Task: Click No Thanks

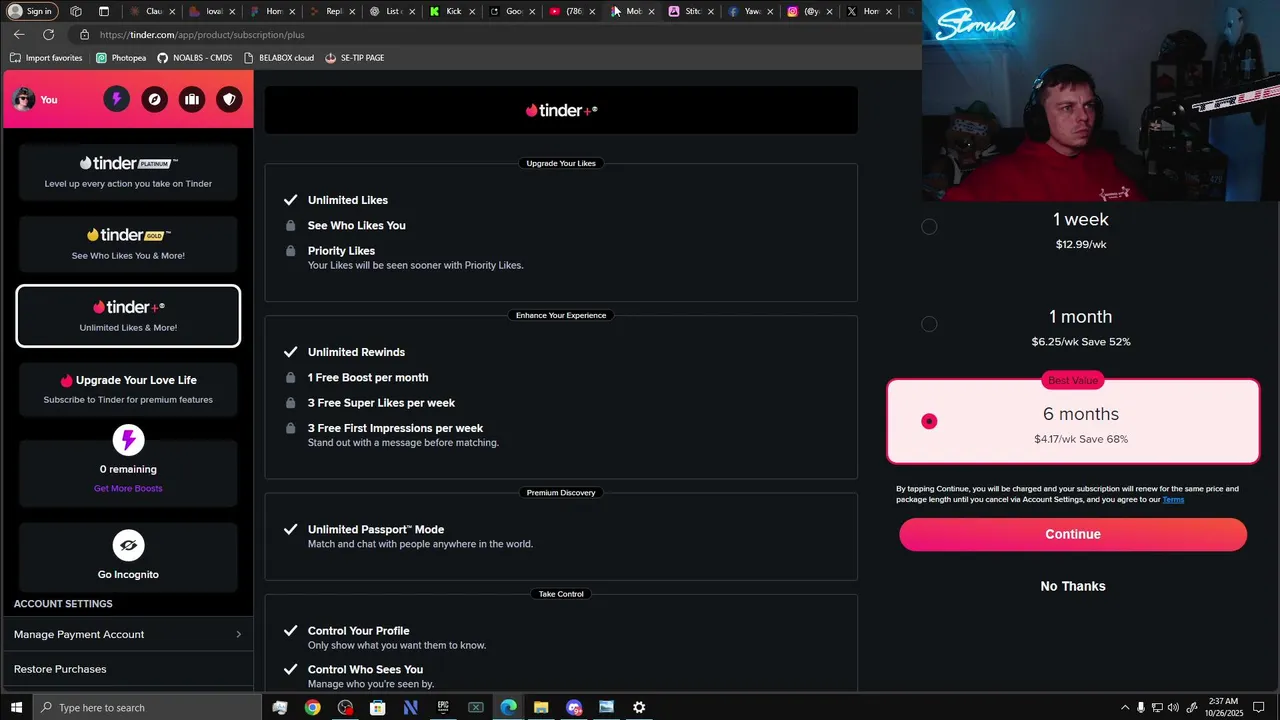Action: click(1073, 586)
